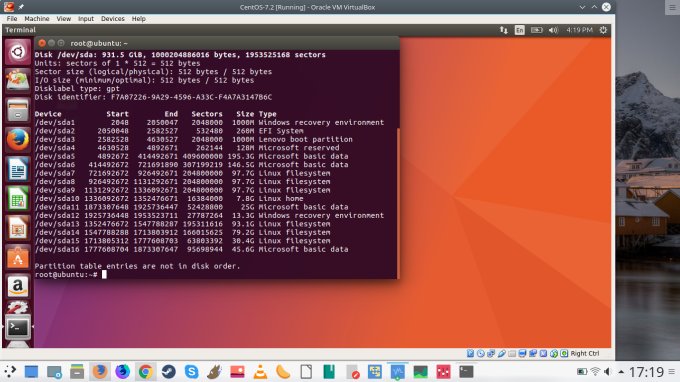
Task: Launch Skype from the host taskbar
Action: 191,372
